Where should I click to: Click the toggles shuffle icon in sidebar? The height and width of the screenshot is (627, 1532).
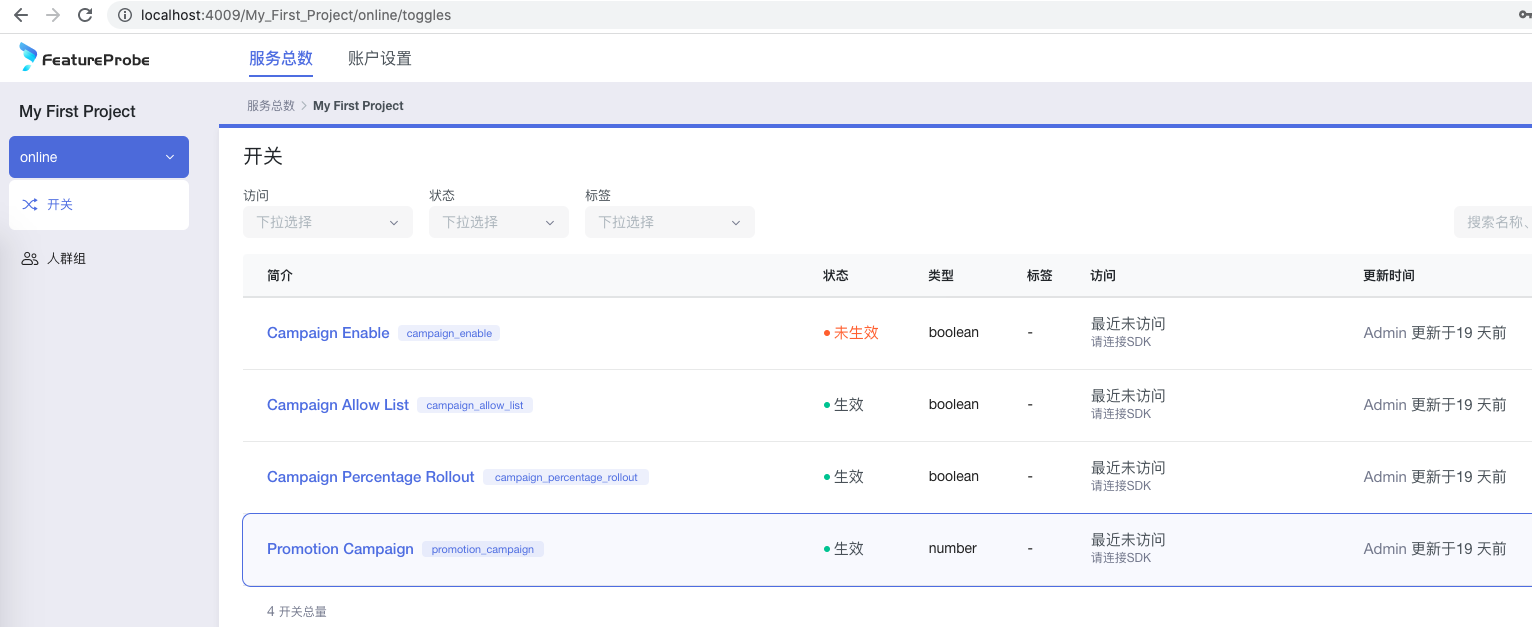30,205
